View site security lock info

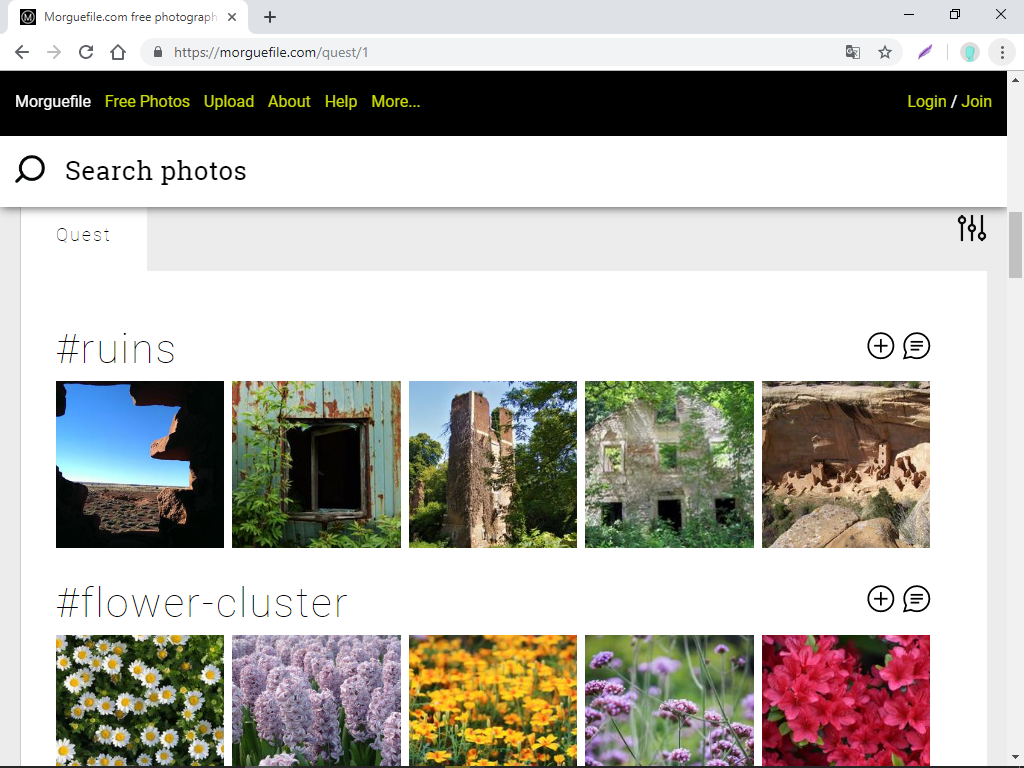(157, 52)
